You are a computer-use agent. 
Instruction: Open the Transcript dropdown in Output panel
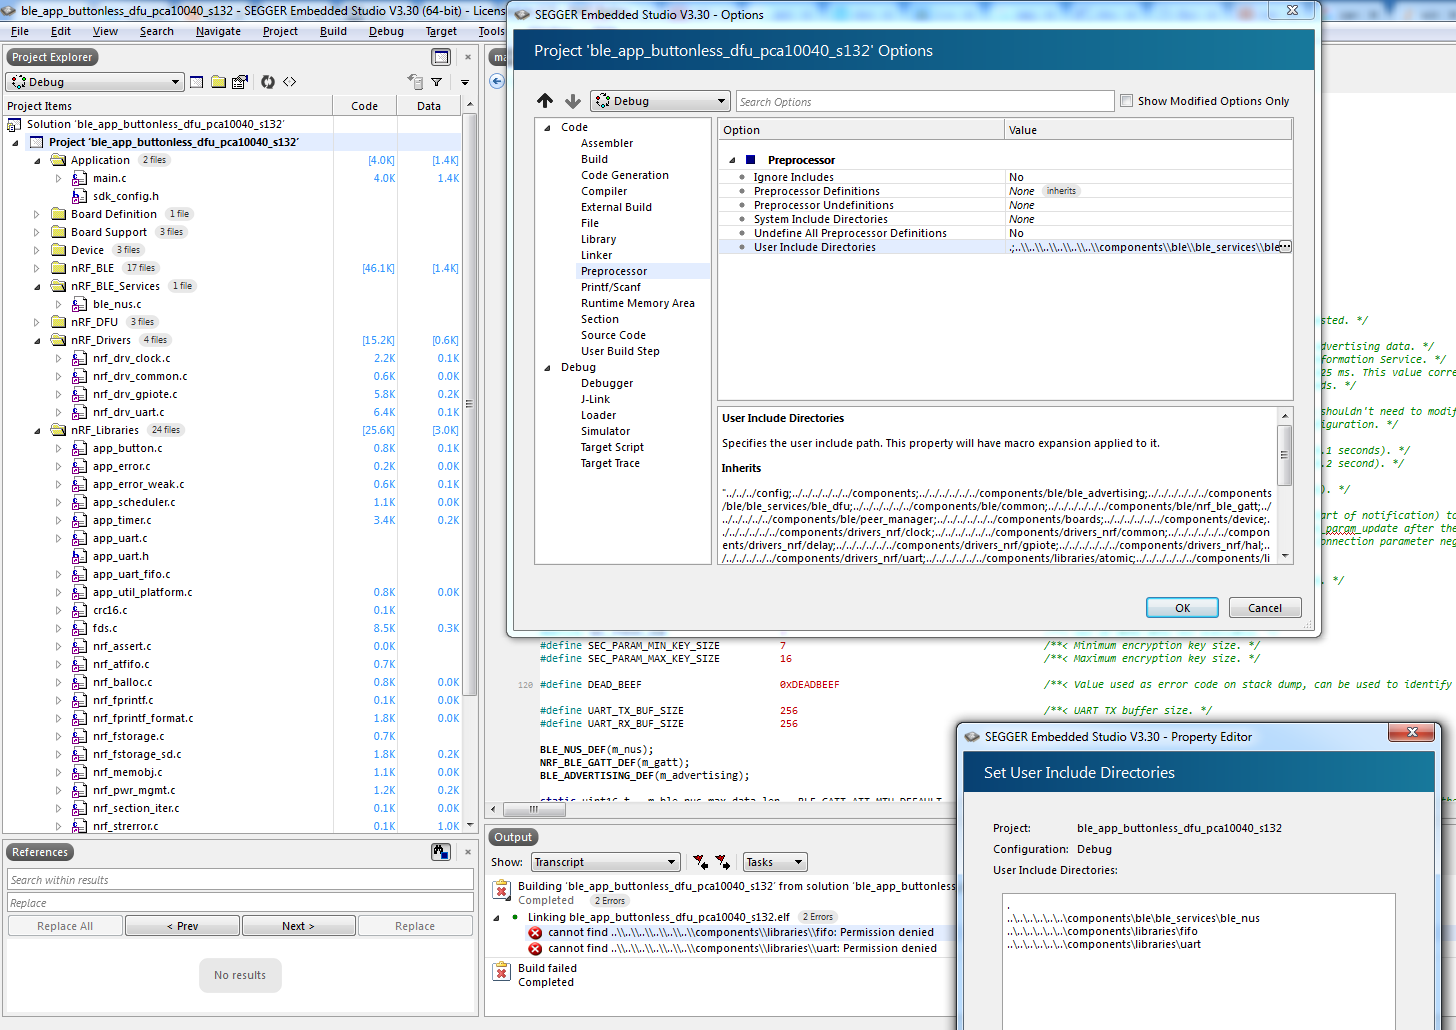tap(606, 862)
